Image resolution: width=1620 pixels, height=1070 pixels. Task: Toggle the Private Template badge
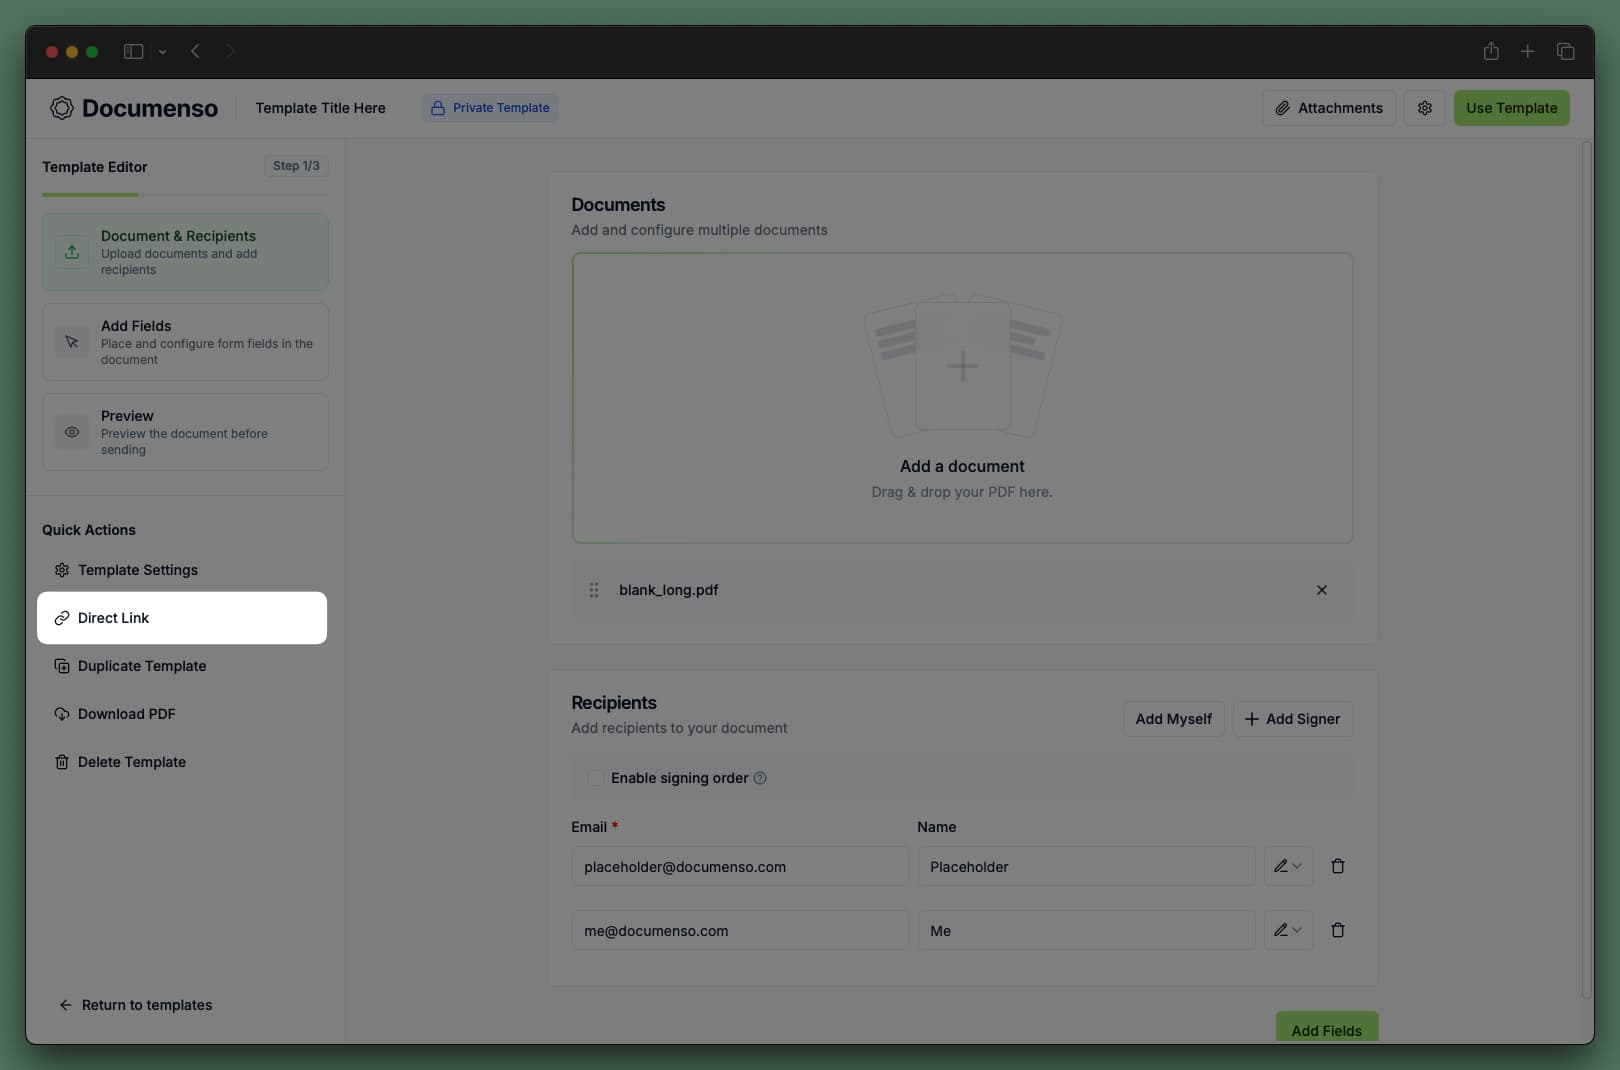pyautogui.click(x=489, y=107)
